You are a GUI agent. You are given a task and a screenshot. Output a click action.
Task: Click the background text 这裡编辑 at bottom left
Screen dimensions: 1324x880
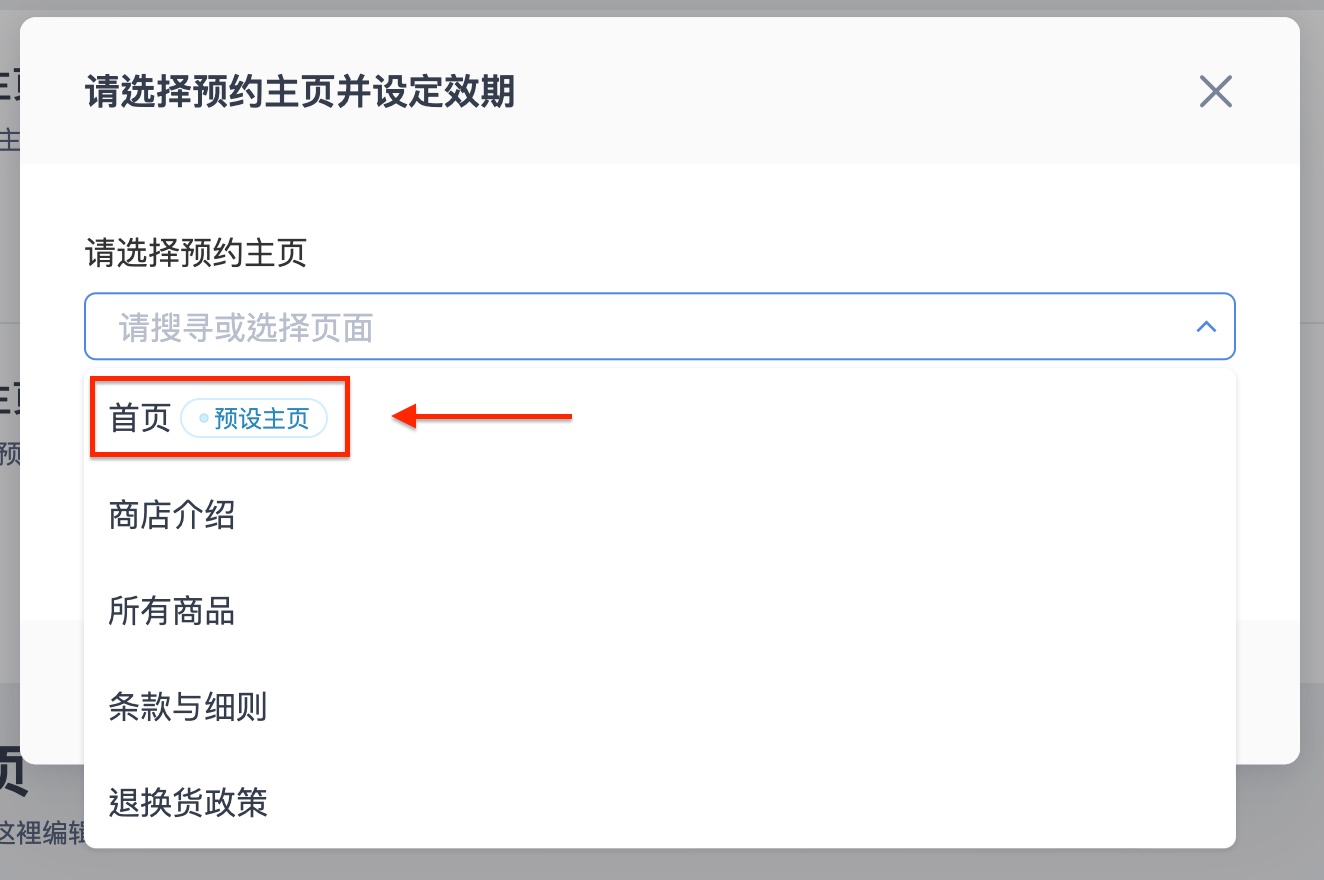click(x=44, y=832)
